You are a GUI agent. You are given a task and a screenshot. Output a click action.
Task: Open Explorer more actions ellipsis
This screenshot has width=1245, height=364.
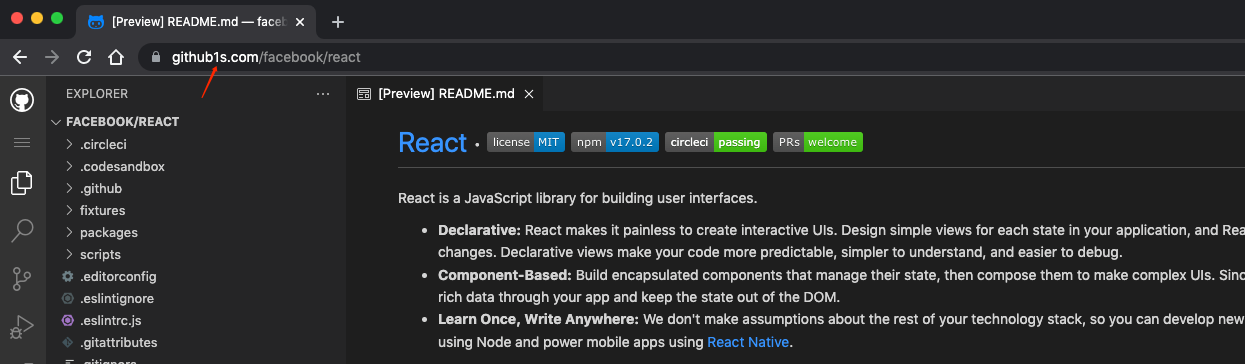(322, 94)
